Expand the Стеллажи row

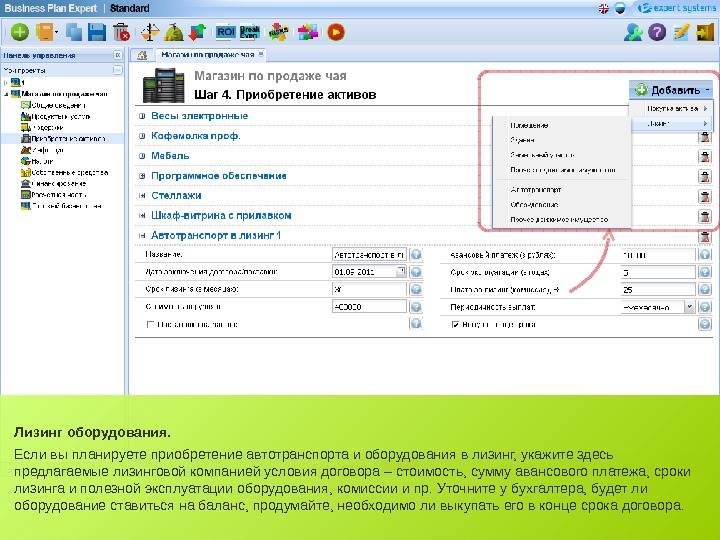tap(142, 196)
